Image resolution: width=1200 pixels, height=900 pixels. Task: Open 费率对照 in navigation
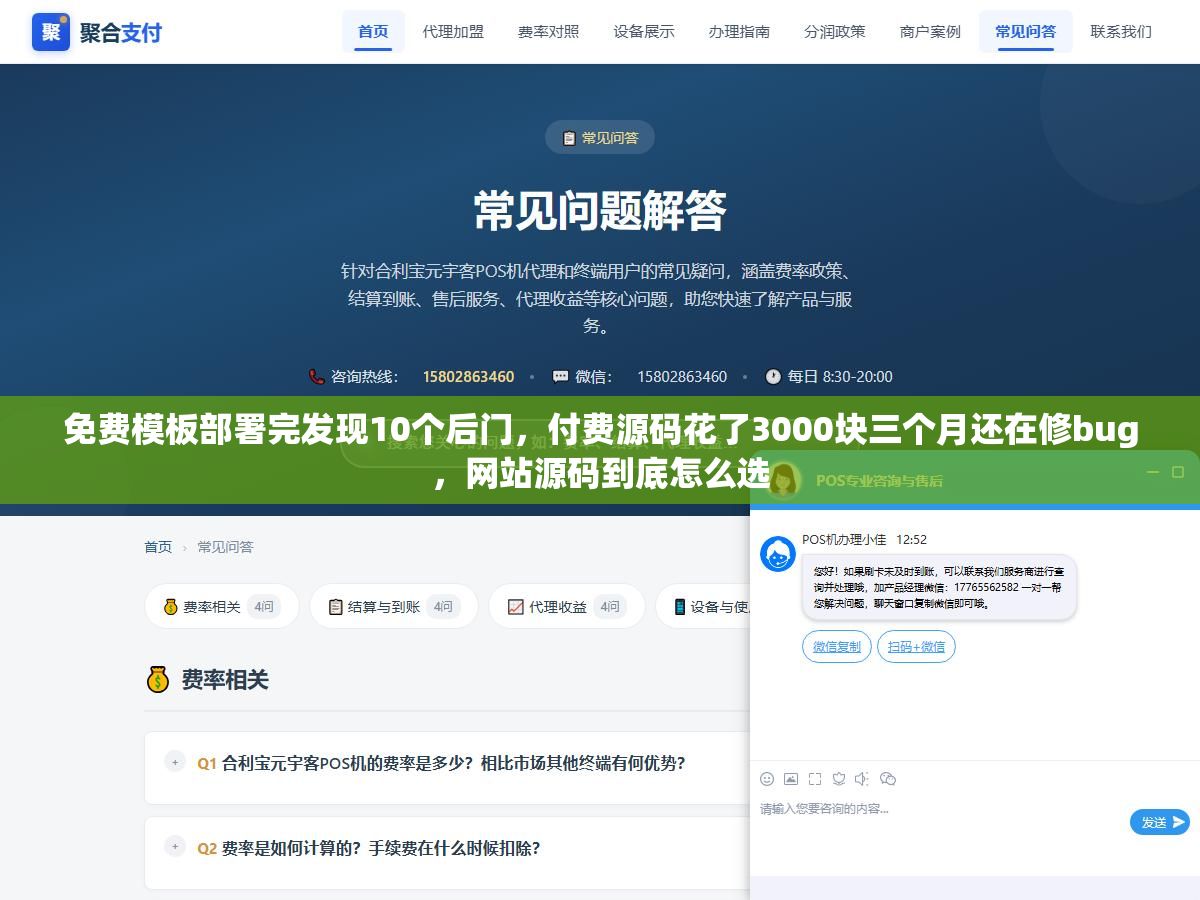coord(548,31)
